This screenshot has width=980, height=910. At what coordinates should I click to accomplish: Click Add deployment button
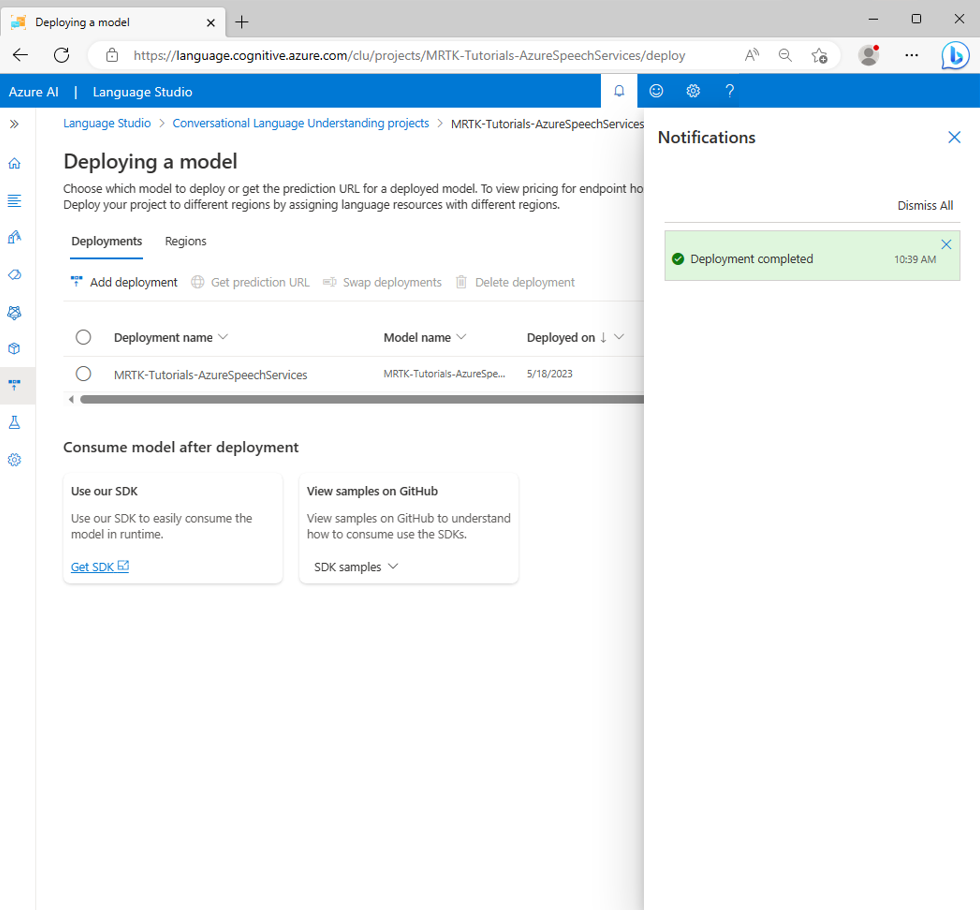(x=124, y=282)
